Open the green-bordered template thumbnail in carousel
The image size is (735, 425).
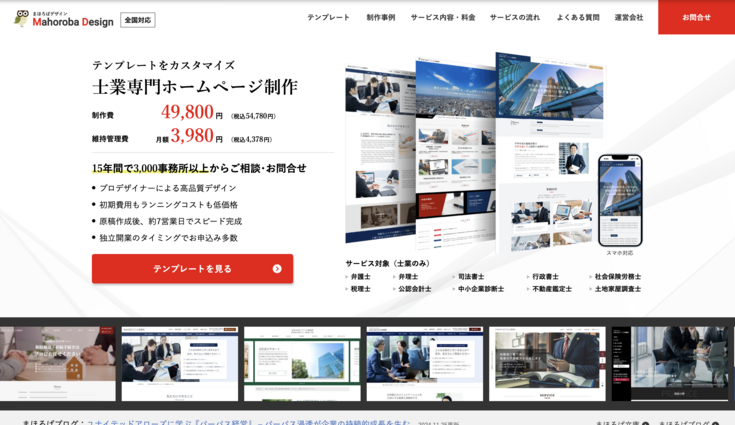pyautogui.click(x=302, y=364)
